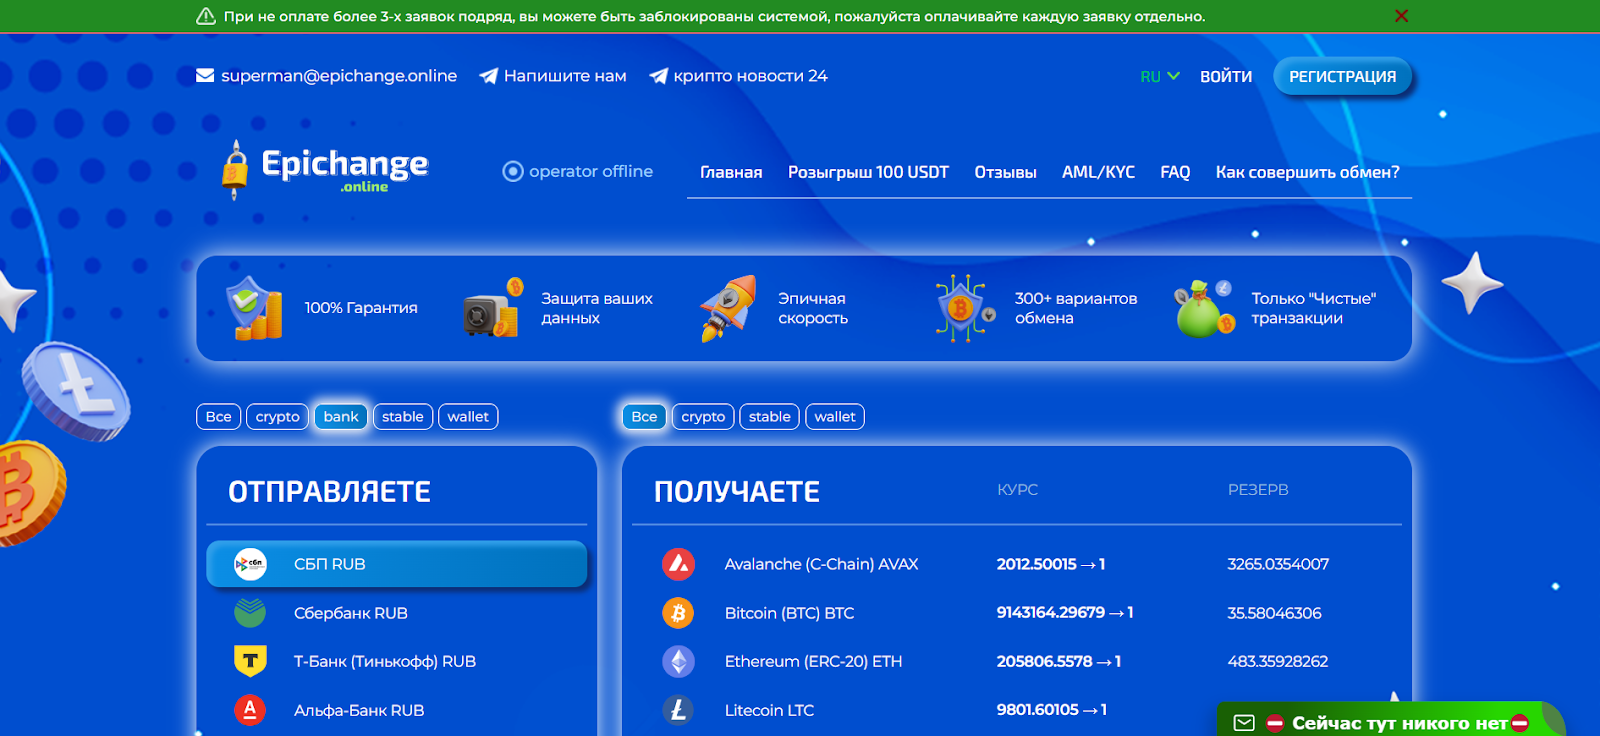This screenshot has width=1600, height=736.
Task: Select СБП RUB as send currency
Action: pos(396,564)
